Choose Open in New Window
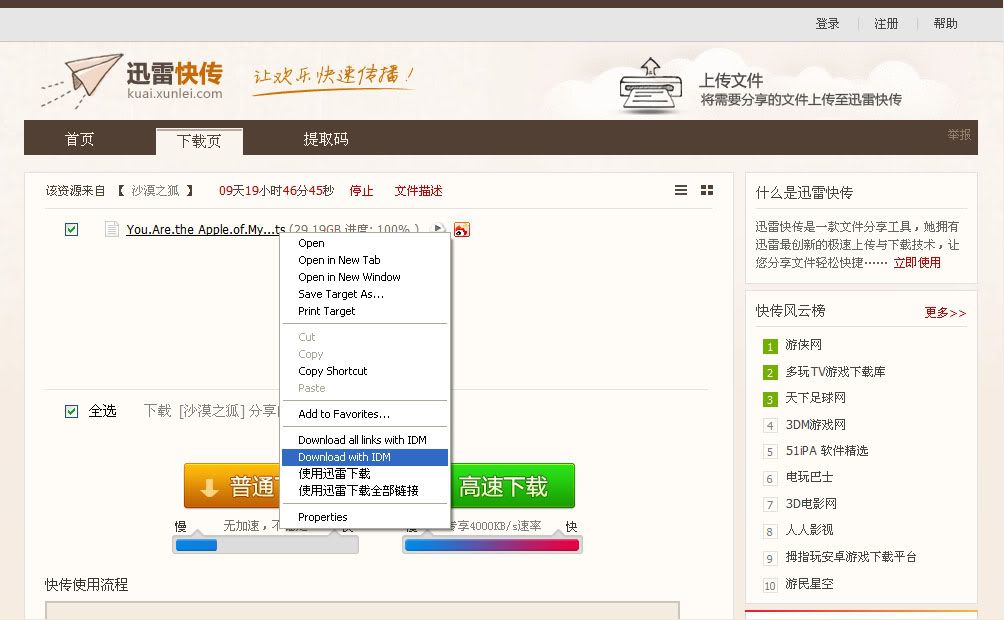Screen dimensions: 1004x620 pos(365,277)
